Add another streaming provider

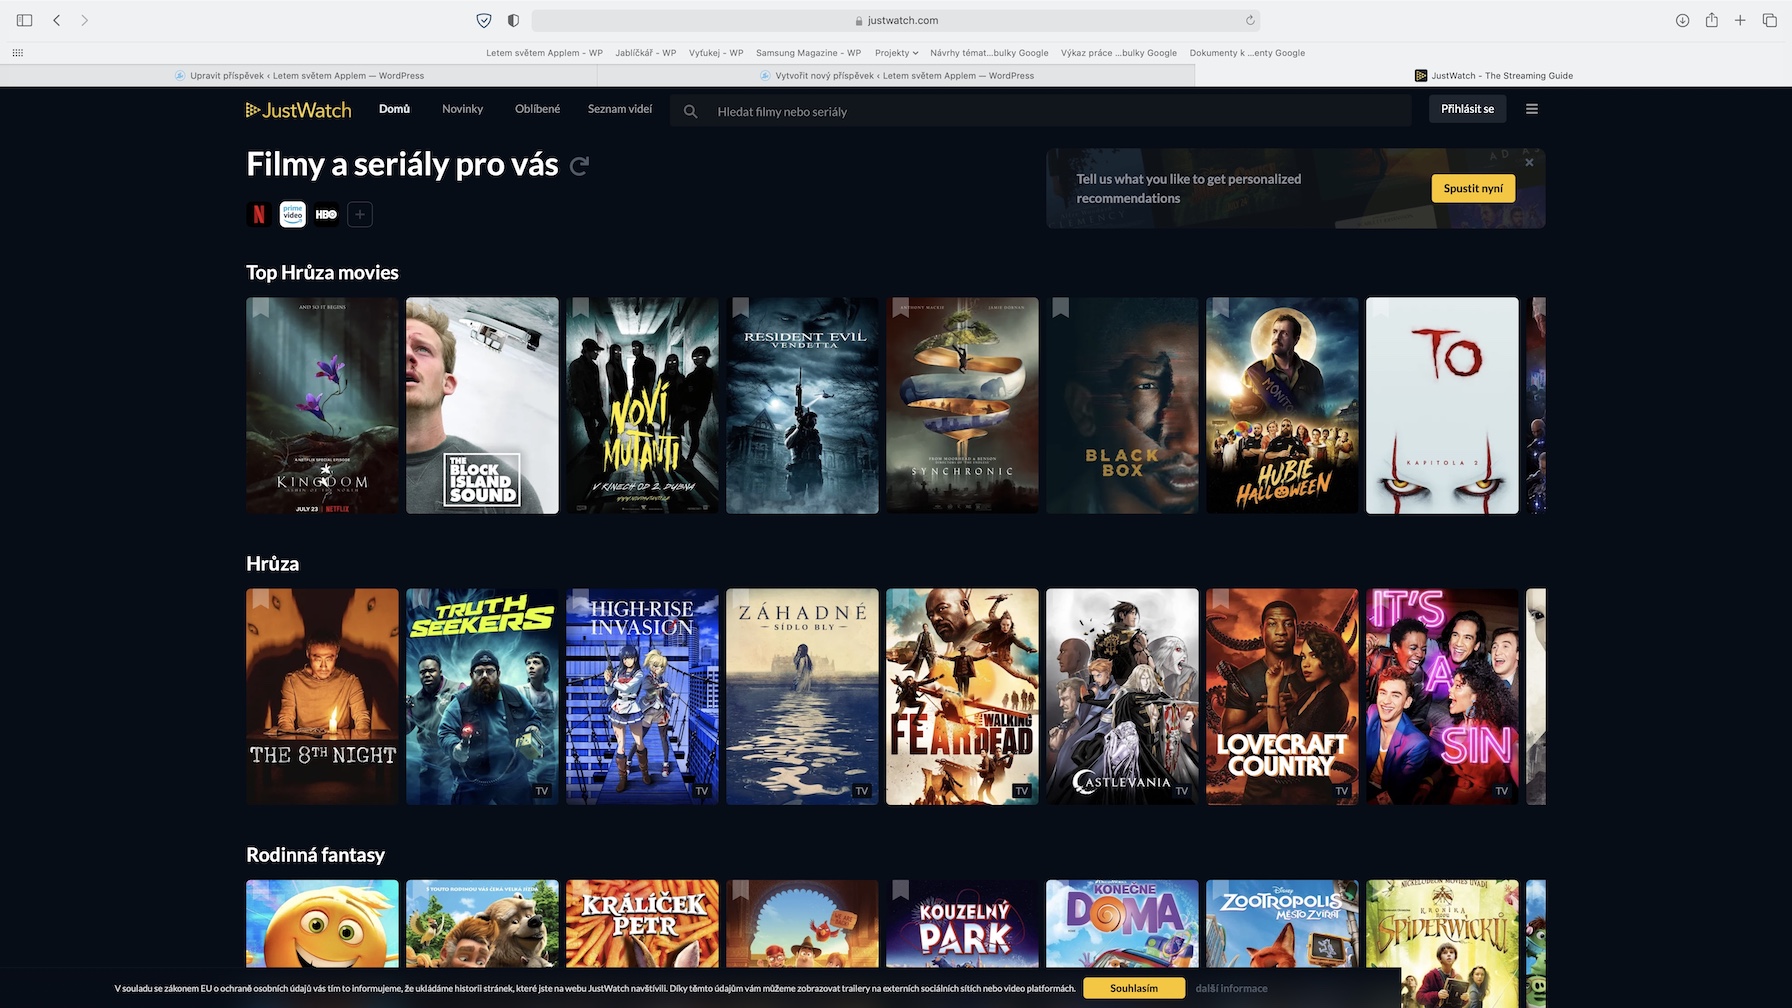point(360,214)
